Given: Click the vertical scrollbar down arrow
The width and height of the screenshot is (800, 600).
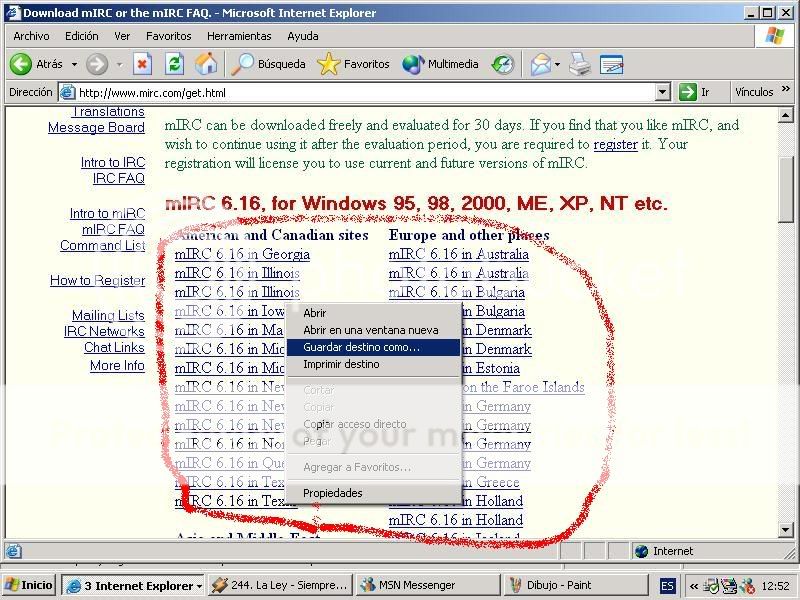Looking at the screenshot, I should click(786, 529).
